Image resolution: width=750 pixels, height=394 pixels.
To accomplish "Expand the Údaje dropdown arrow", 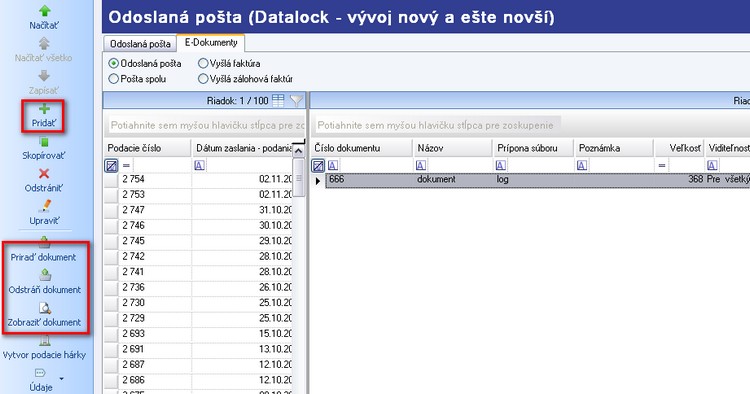I will 61,379.
